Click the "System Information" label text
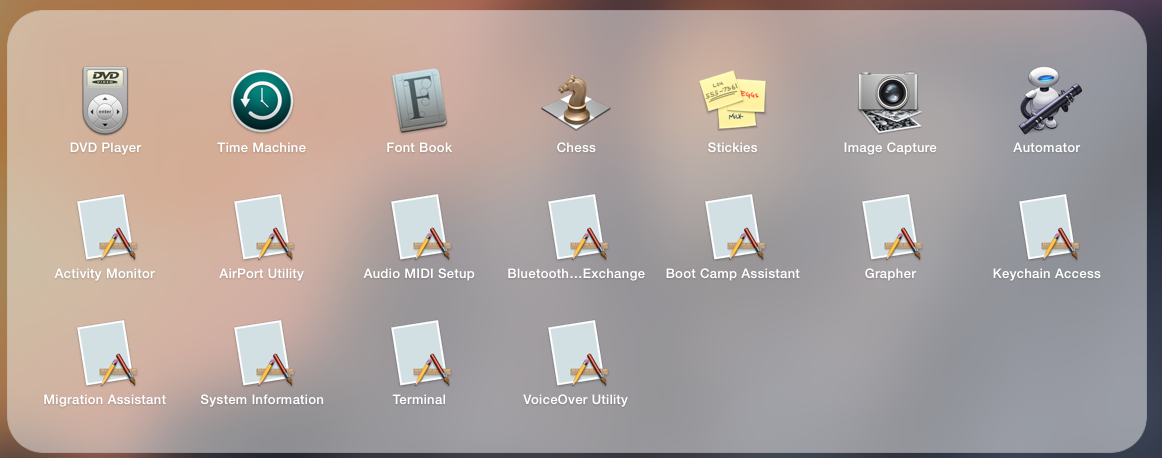1162x458 pixels. point(262,399)
